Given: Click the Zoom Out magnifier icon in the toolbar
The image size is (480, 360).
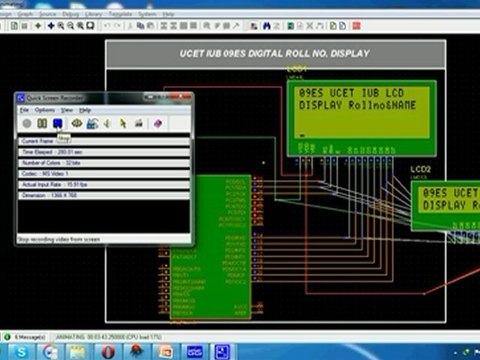Looking at the screenshot, I should [x=71, y=26].
